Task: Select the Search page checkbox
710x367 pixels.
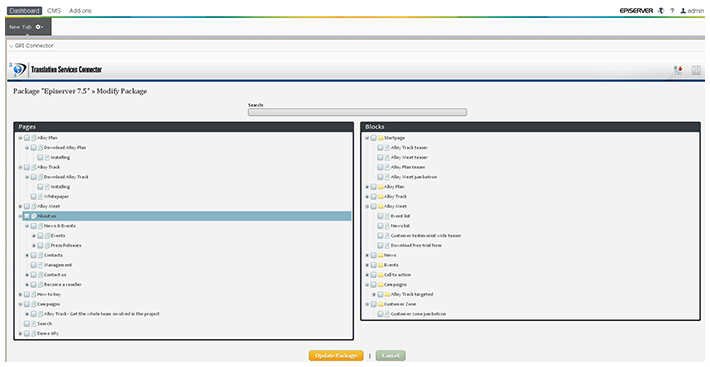Action: (27, 324)
